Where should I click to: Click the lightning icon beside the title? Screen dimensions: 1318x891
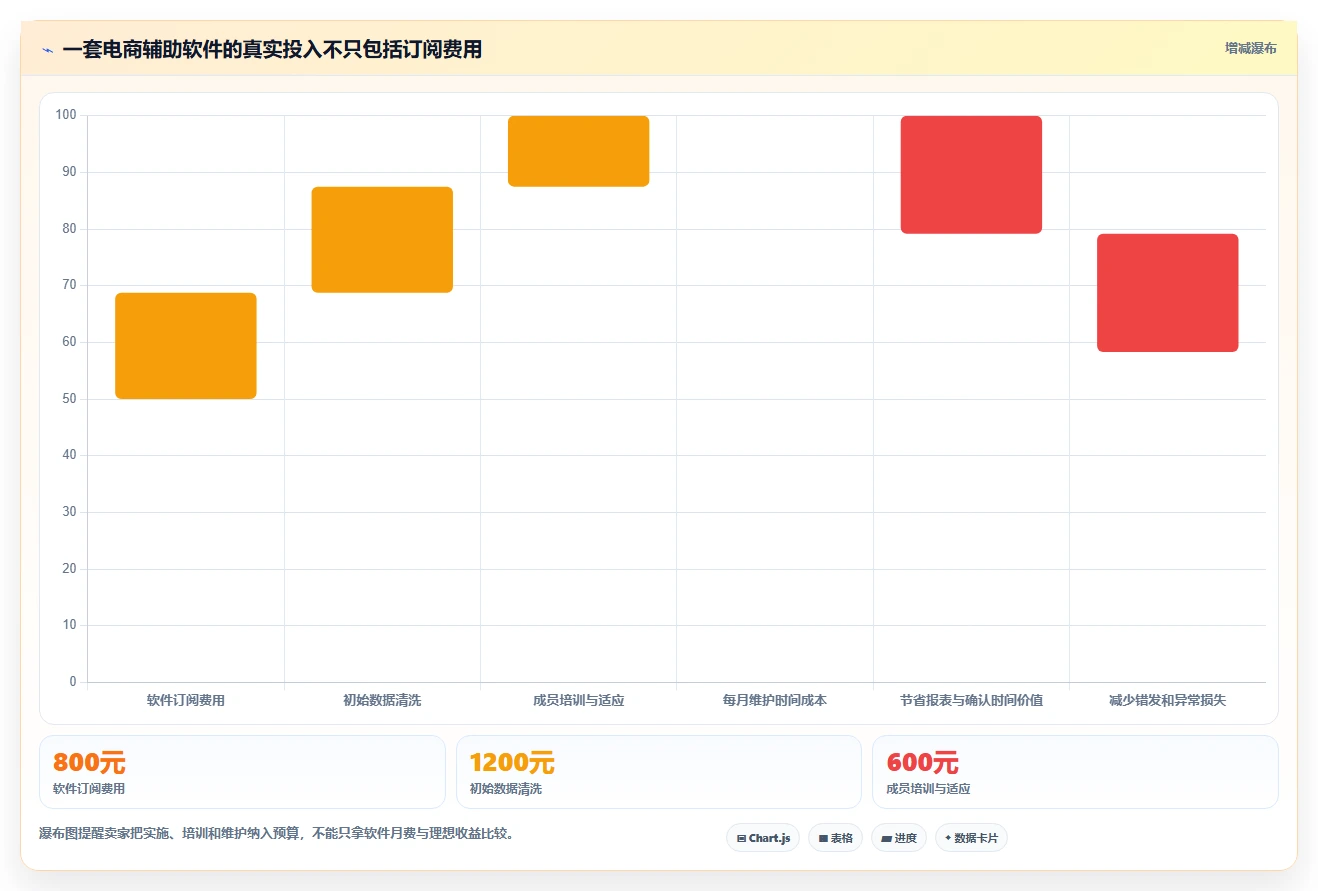tap(47, 49)
